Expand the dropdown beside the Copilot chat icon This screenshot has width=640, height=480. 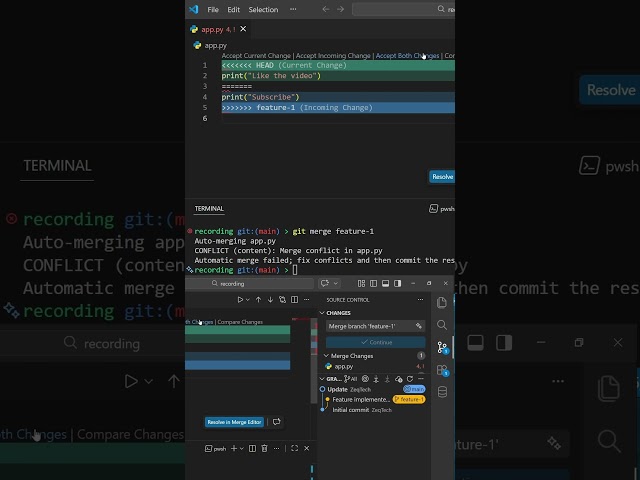pyautogui.click(x=336, y=283)
